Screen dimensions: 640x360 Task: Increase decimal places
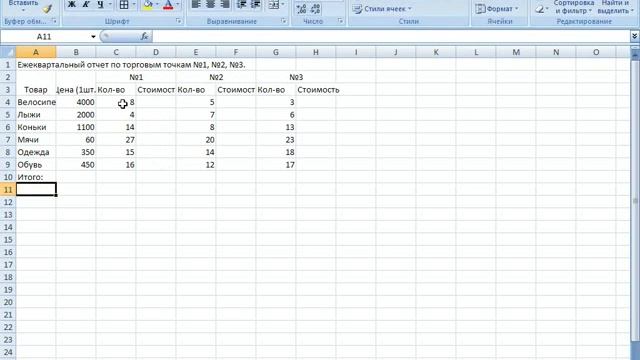click(301, 9)
